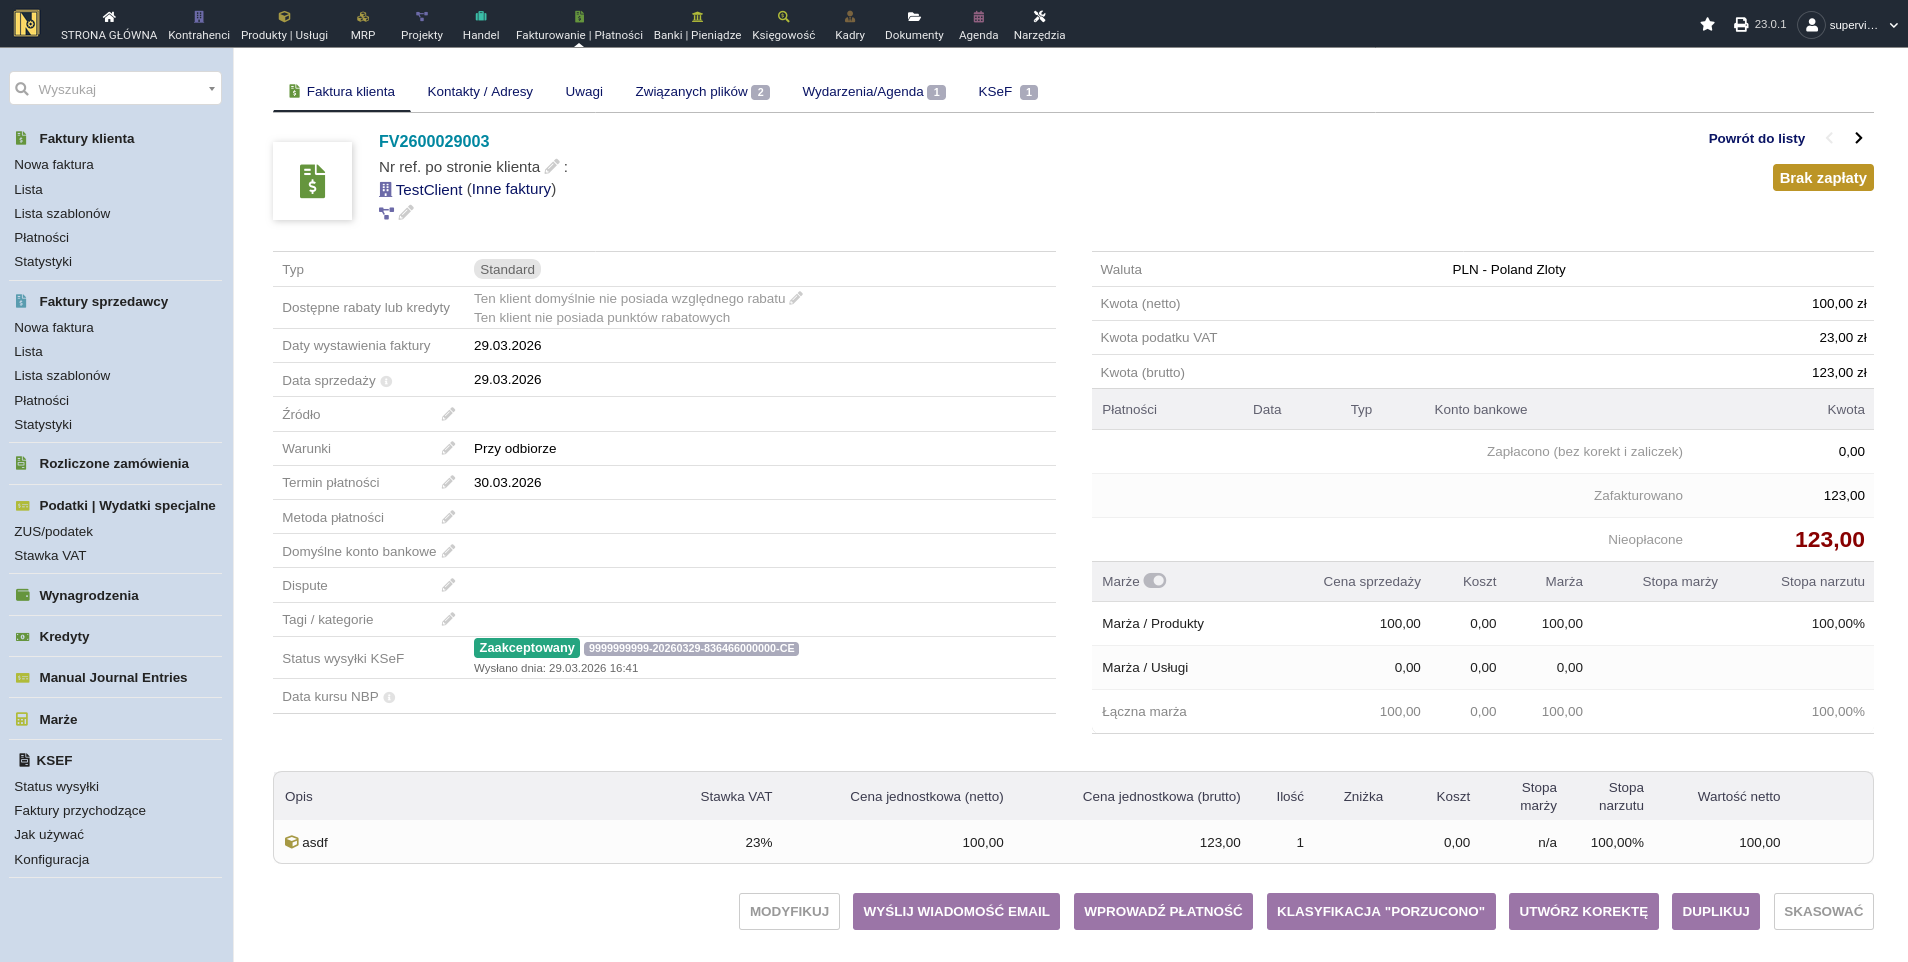Viewport: 1908px width, 962px height.
Task: Toggle the Marże switch
Action: [1155, 581]
